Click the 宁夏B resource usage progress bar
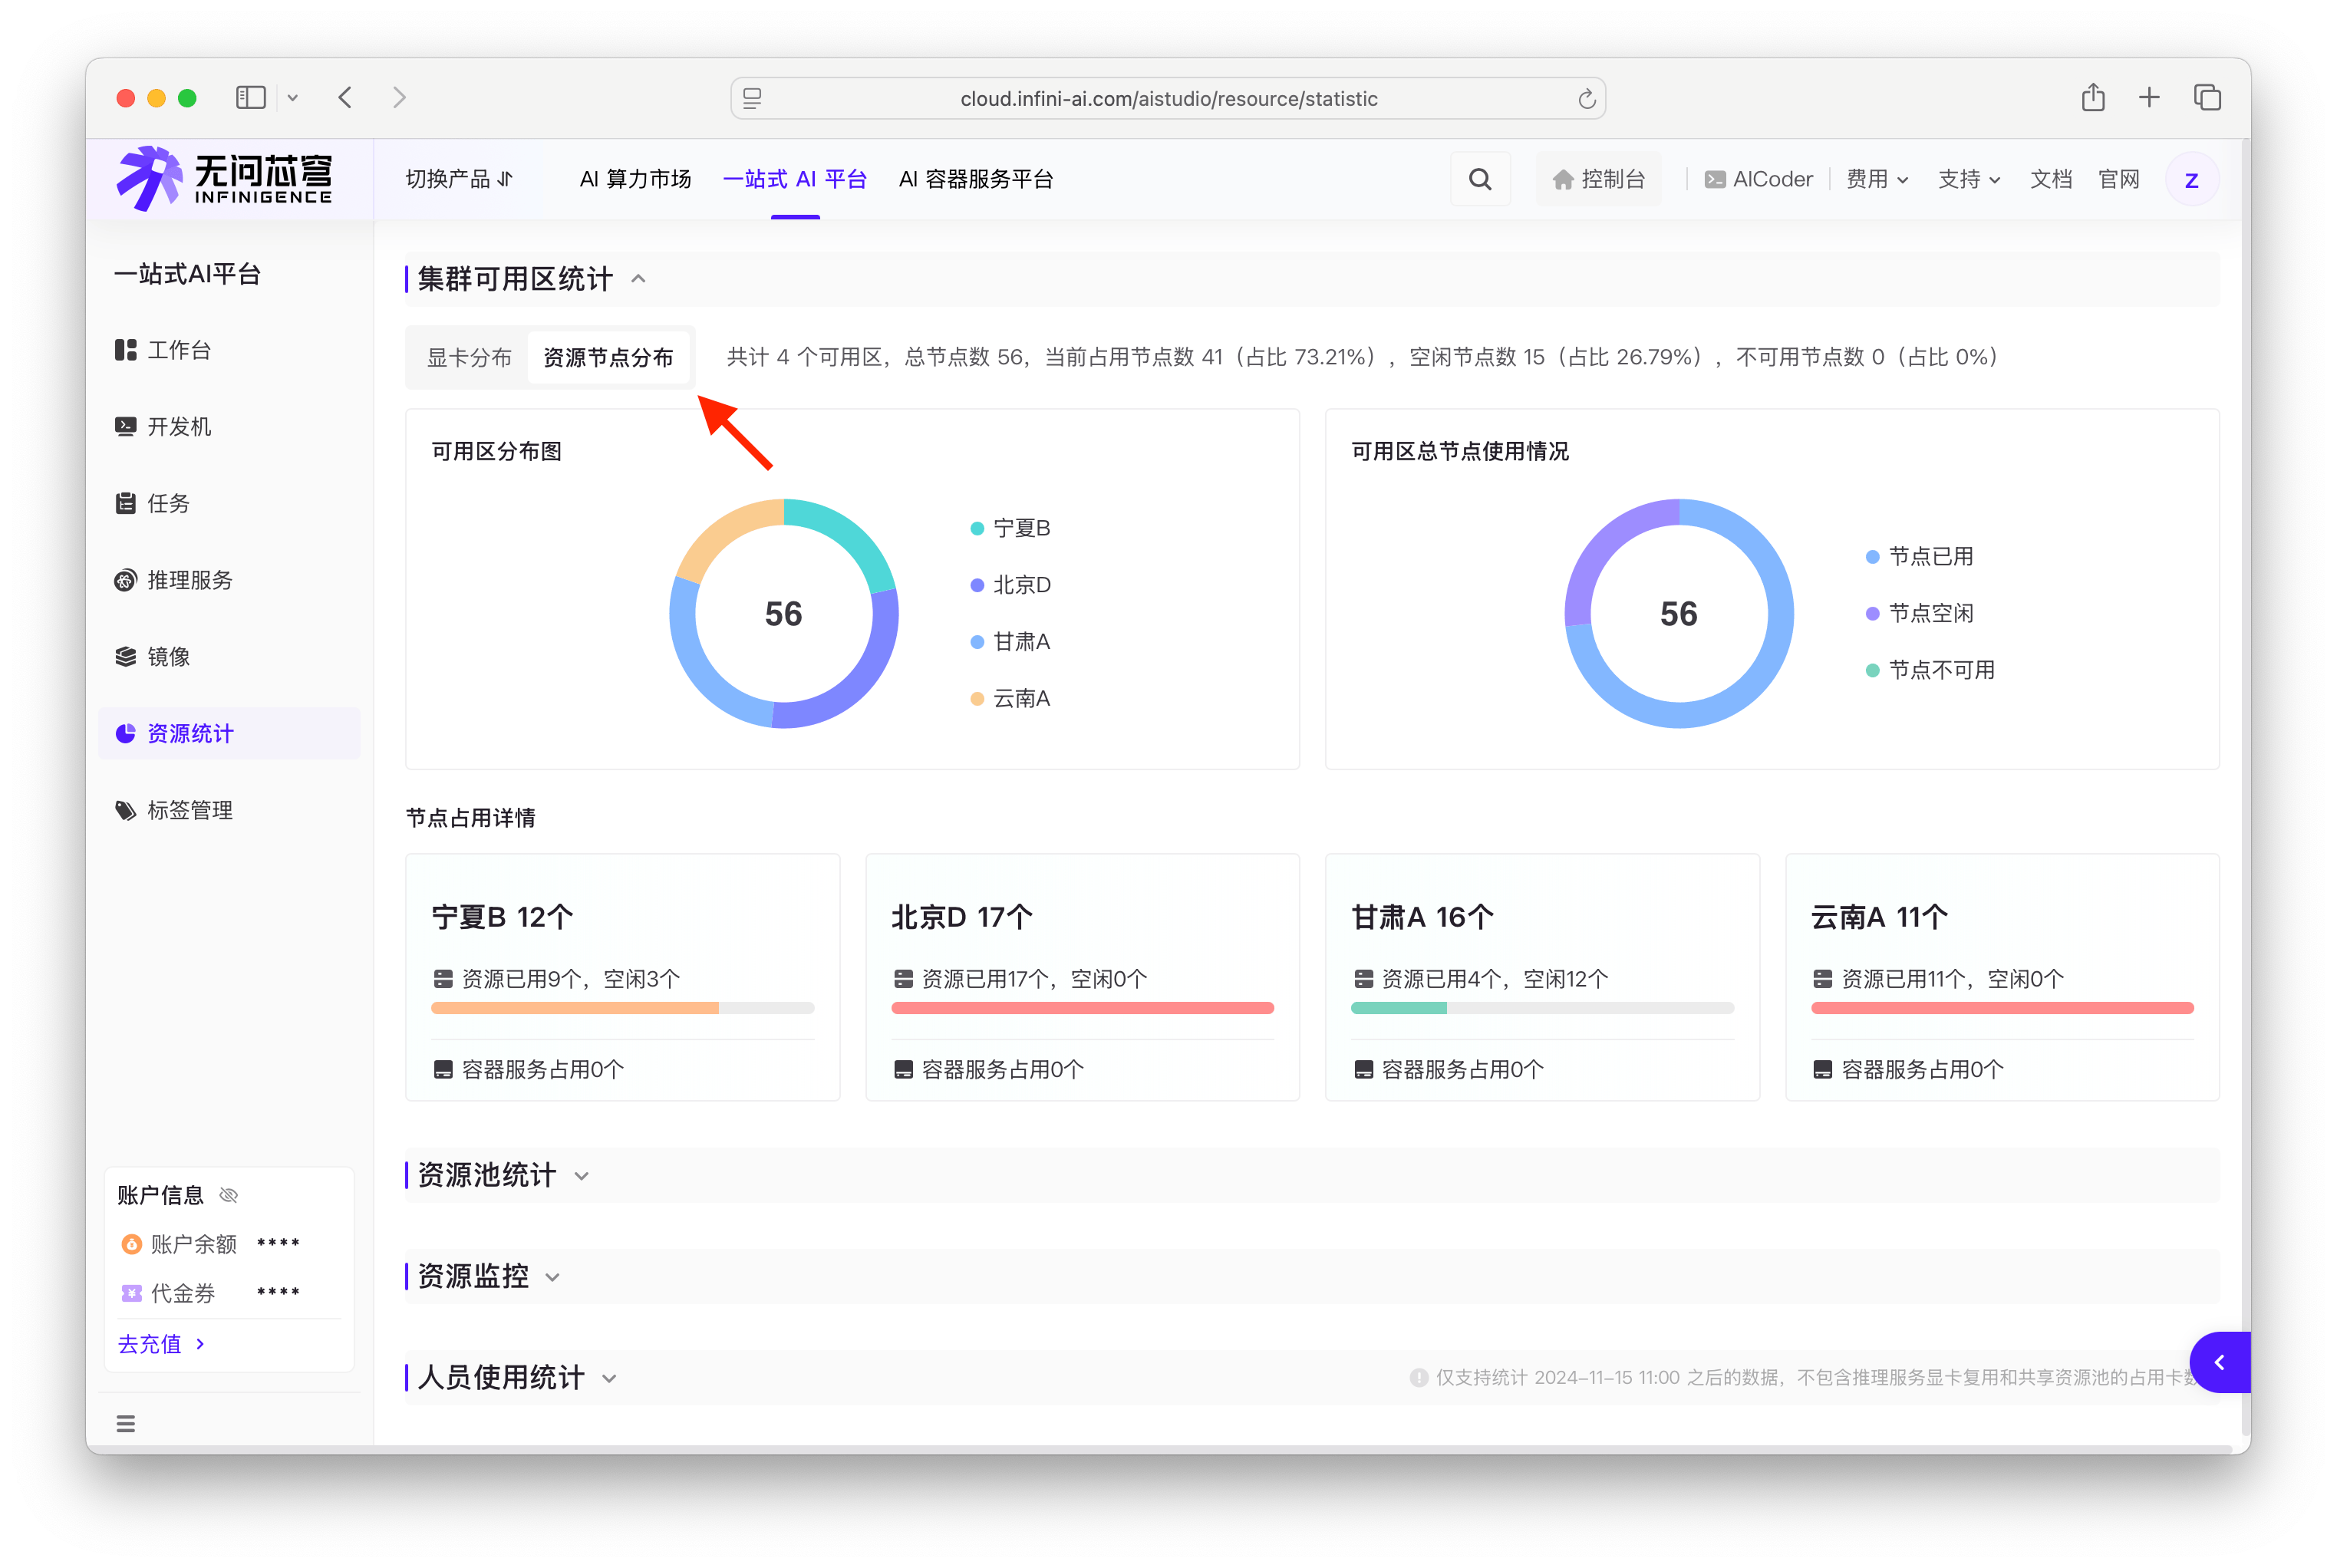The width and height of the screenshot is (2337, 1568). [622, 1008]
